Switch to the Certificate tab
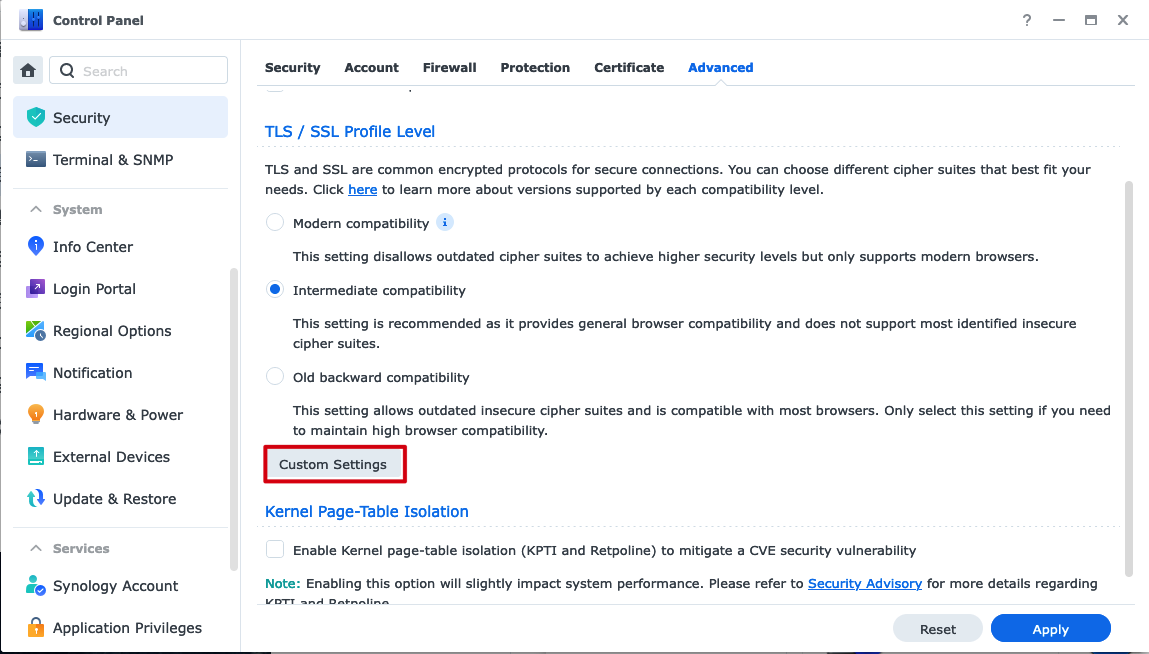1149x654 pixels. 629,68
